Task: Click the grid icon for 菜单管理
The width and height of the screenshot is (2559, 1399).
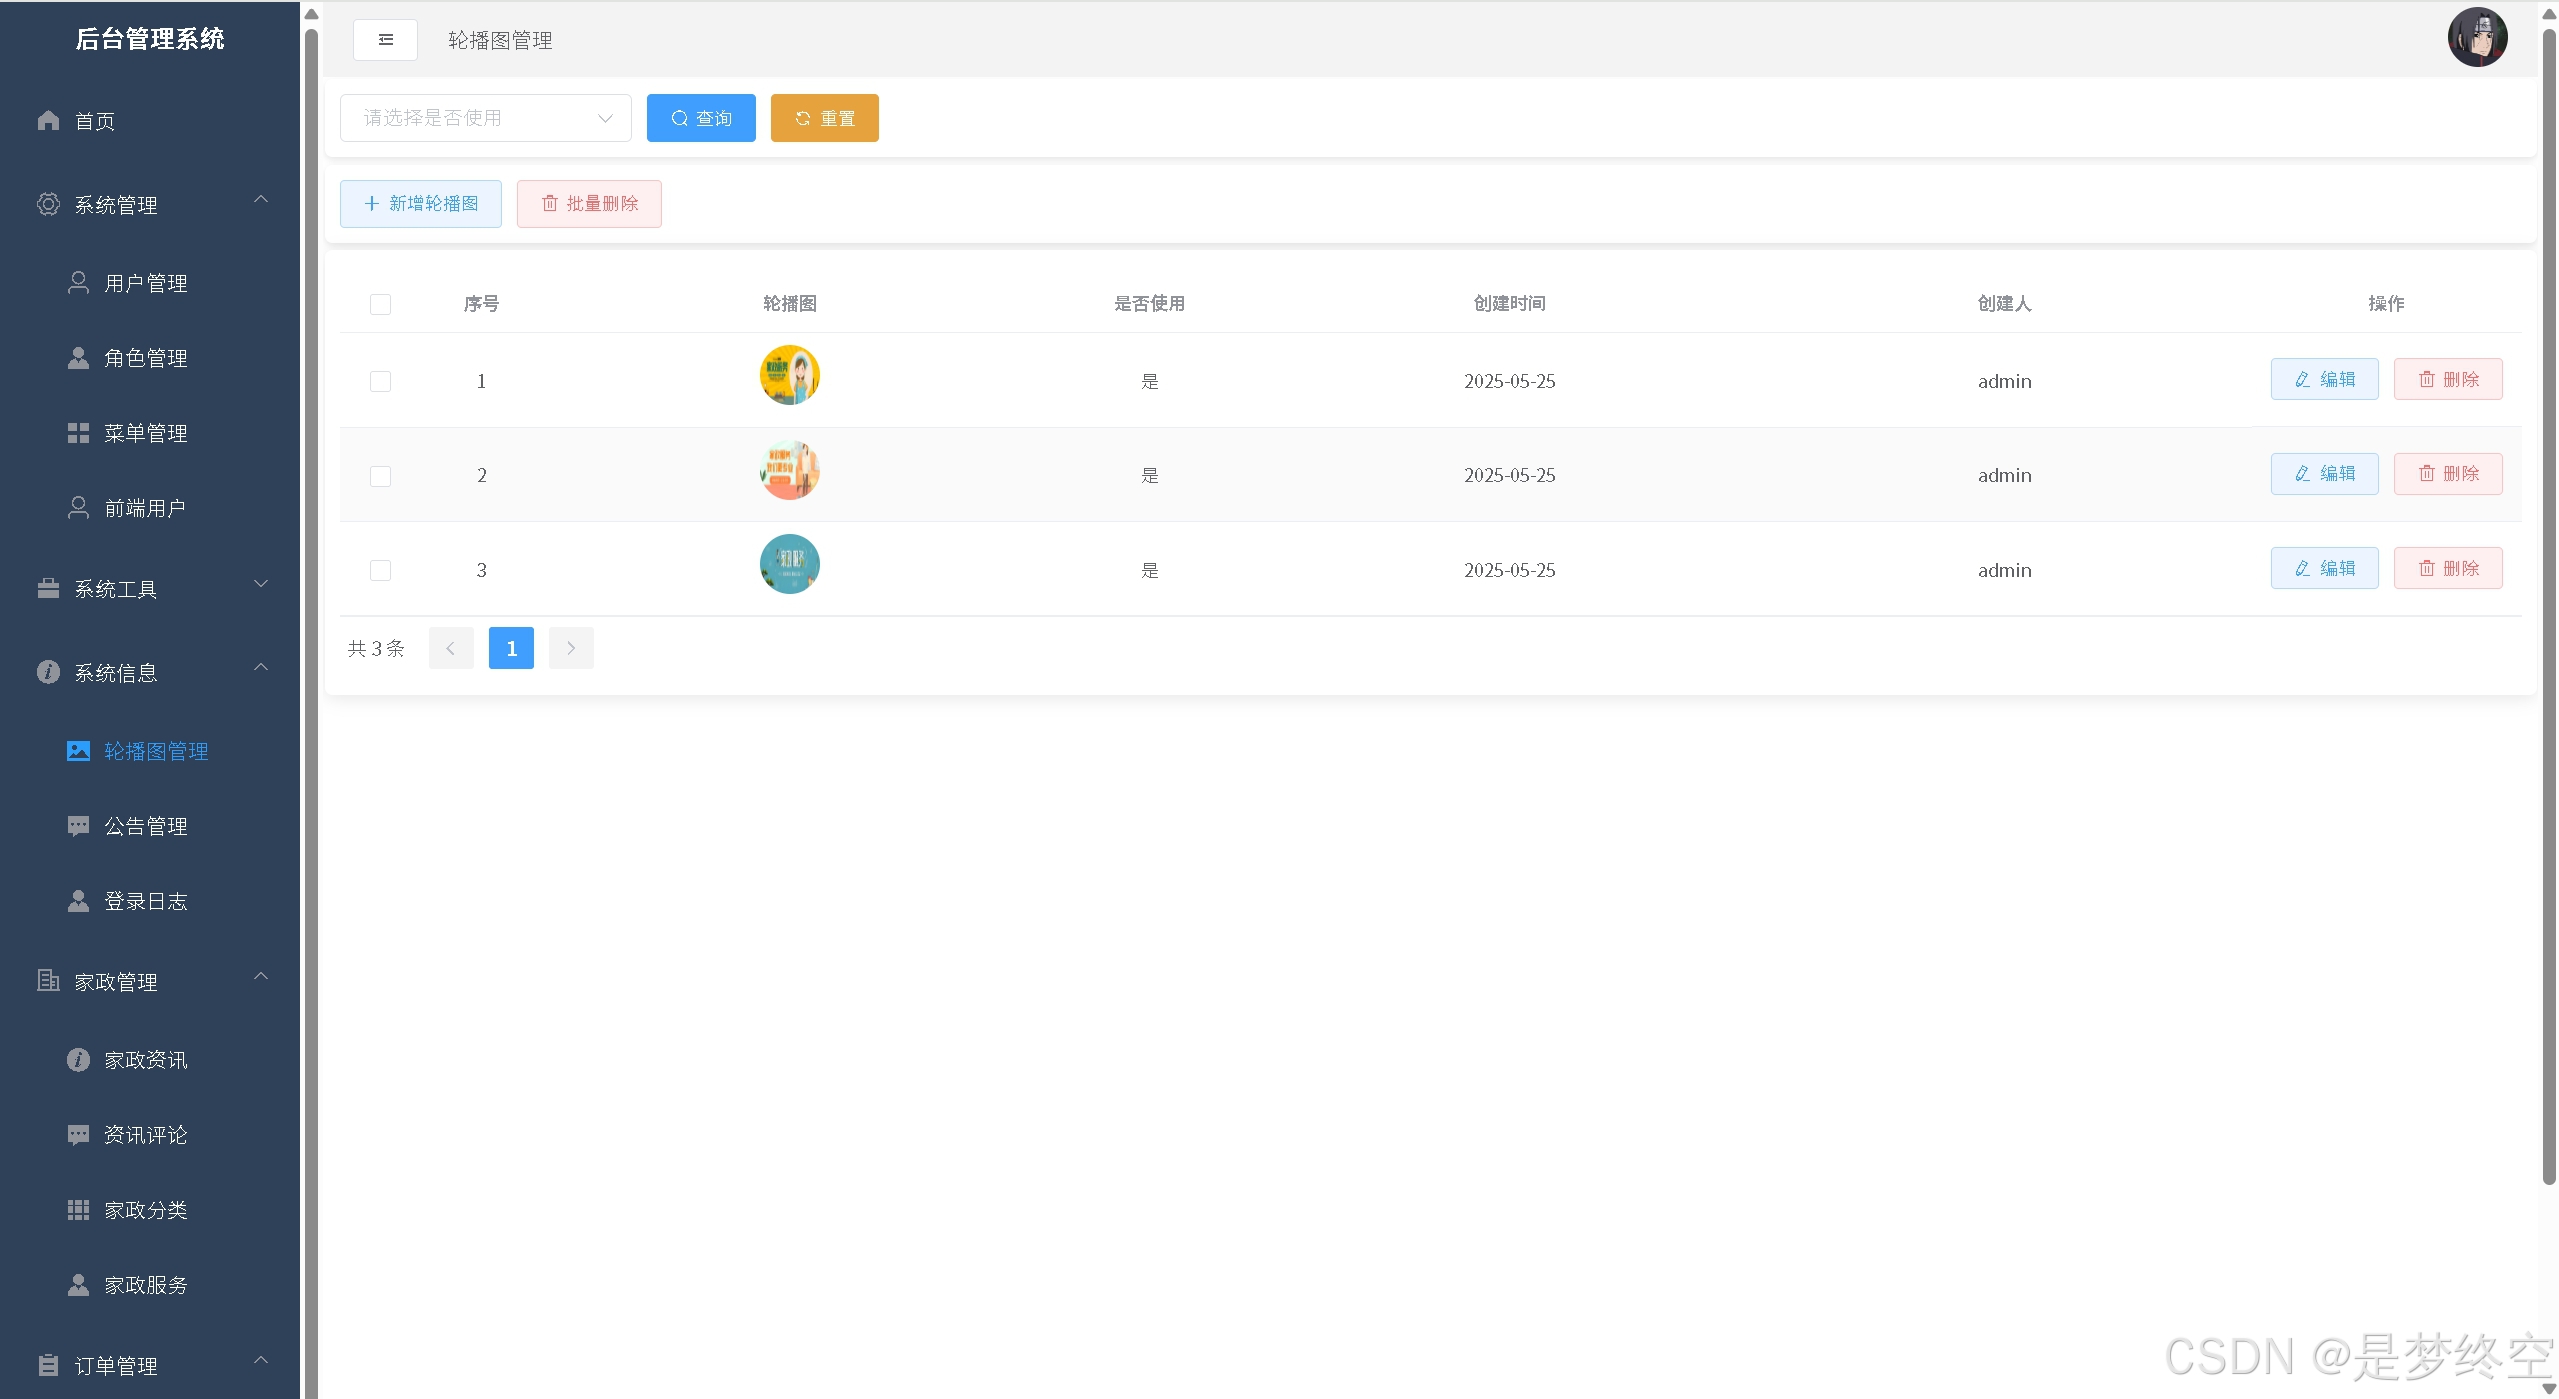Action: coord(78,433)
